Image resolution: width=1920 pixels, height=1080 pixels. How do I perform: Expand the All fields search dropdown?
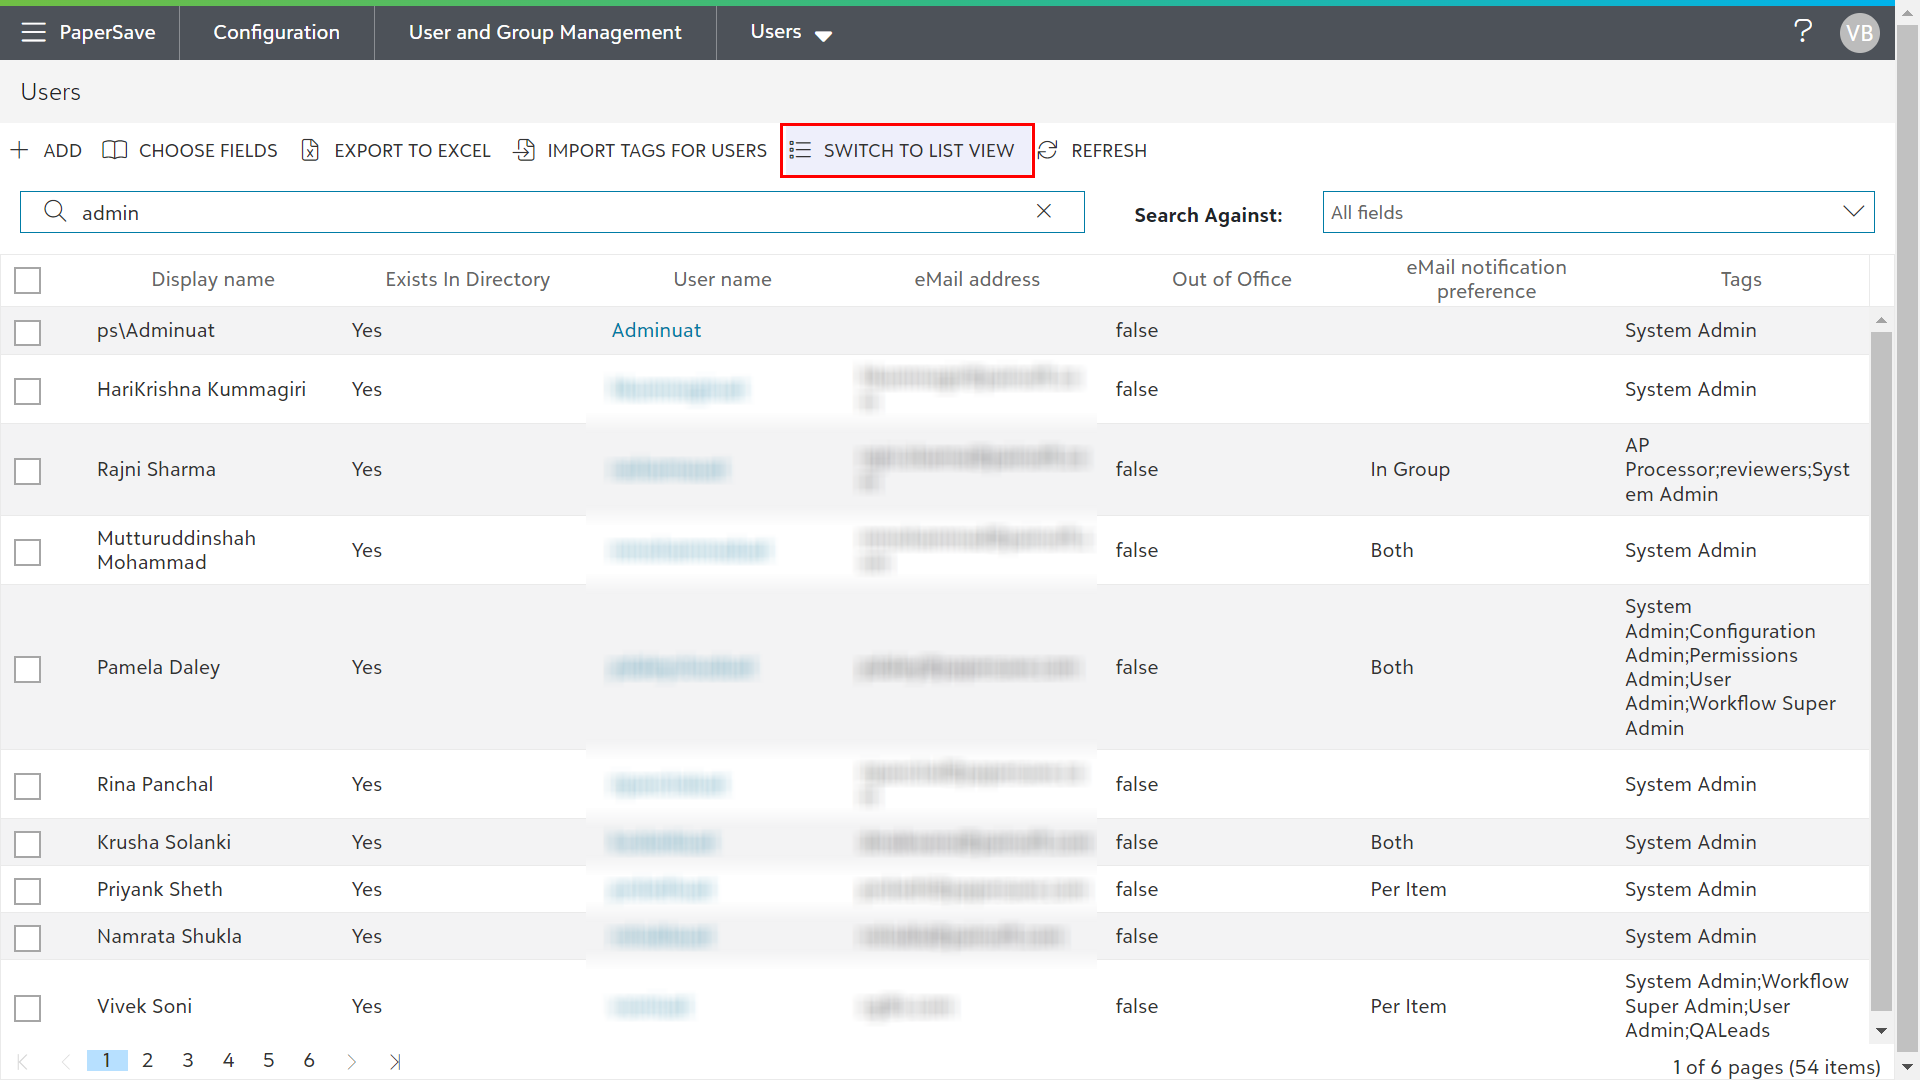(1852, 212)
